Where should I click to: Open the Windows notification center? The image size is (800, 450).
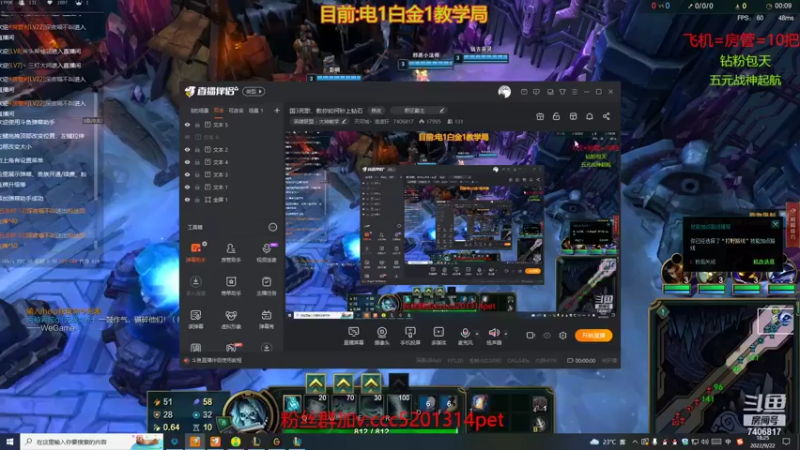786,442
